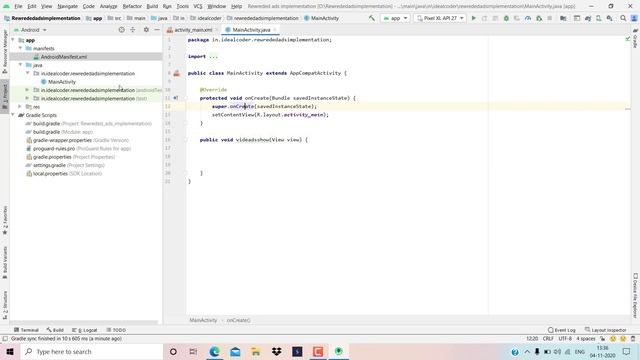Toggle the 1: Project tool window

[x=5, y=96]
